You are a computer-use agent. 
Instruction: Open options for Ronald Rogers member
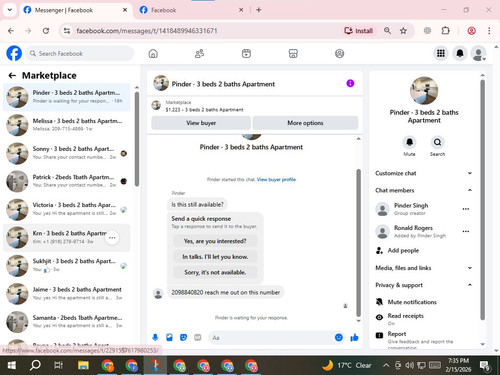[x=466, y=231]
